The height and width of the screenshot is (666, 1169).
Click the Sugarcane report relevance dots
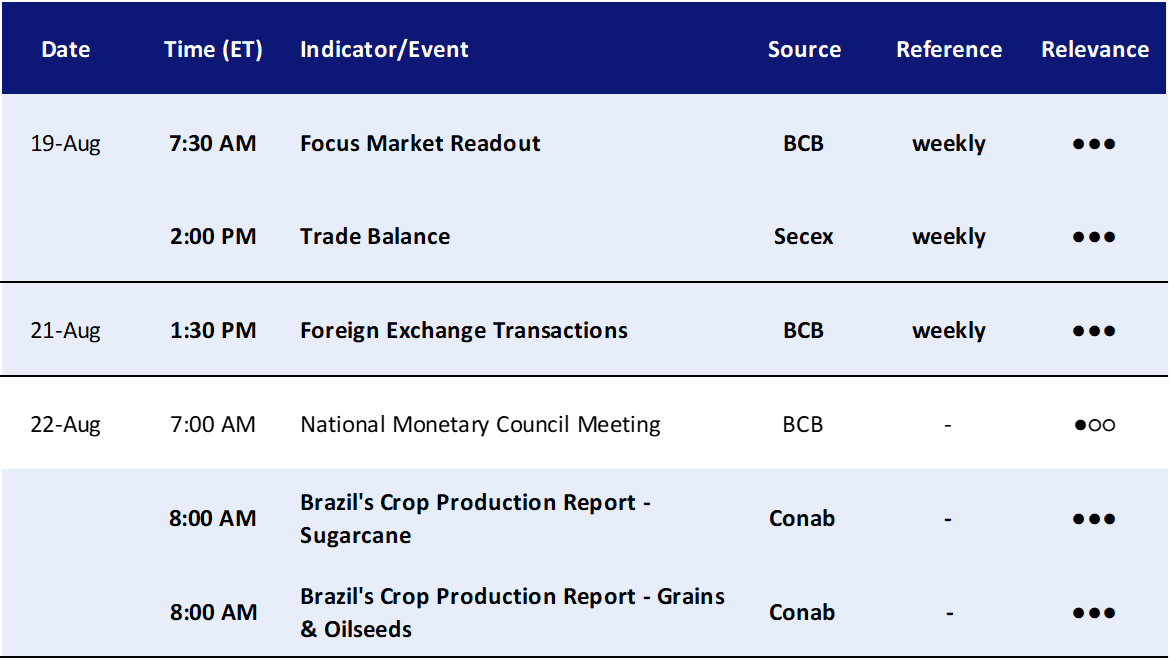click(x=1094, y=519)
